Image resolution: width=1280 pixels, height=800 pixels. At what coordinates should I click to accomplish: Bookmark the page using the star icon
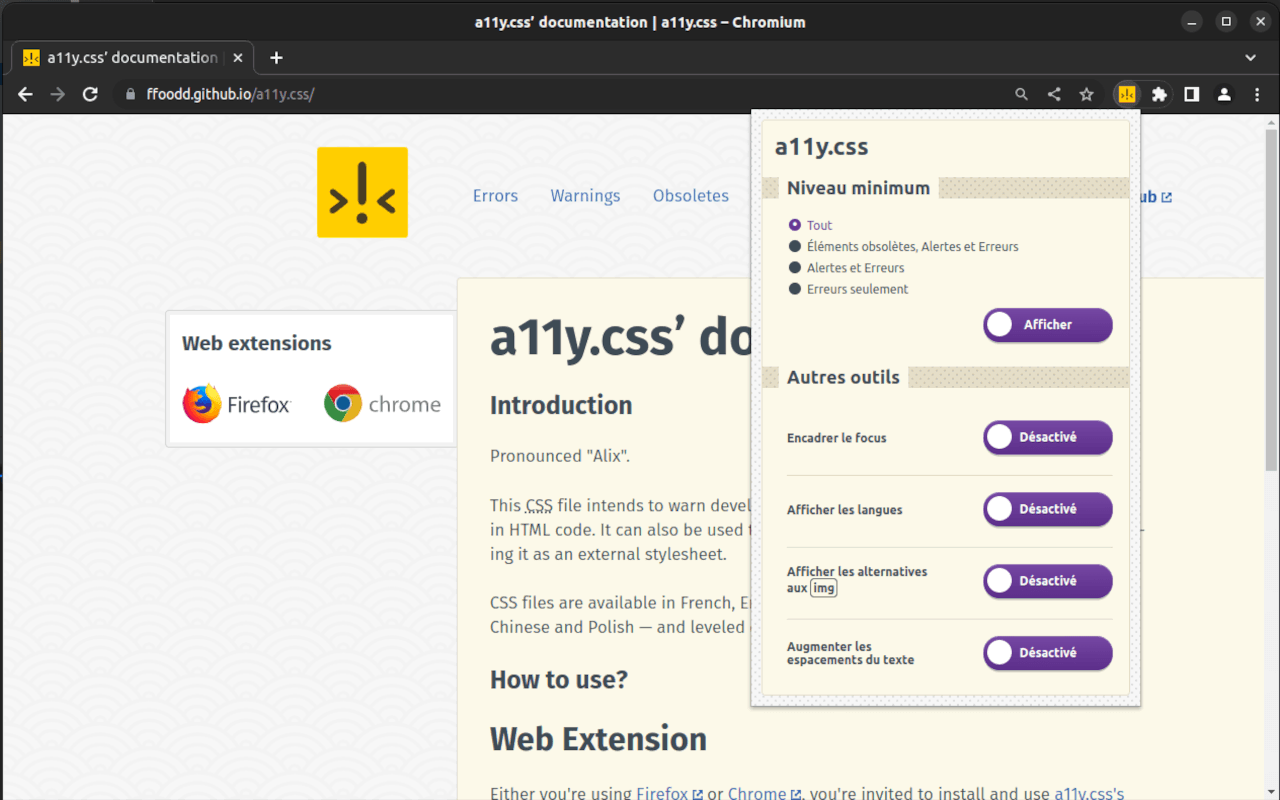[x=1087, y=94]
